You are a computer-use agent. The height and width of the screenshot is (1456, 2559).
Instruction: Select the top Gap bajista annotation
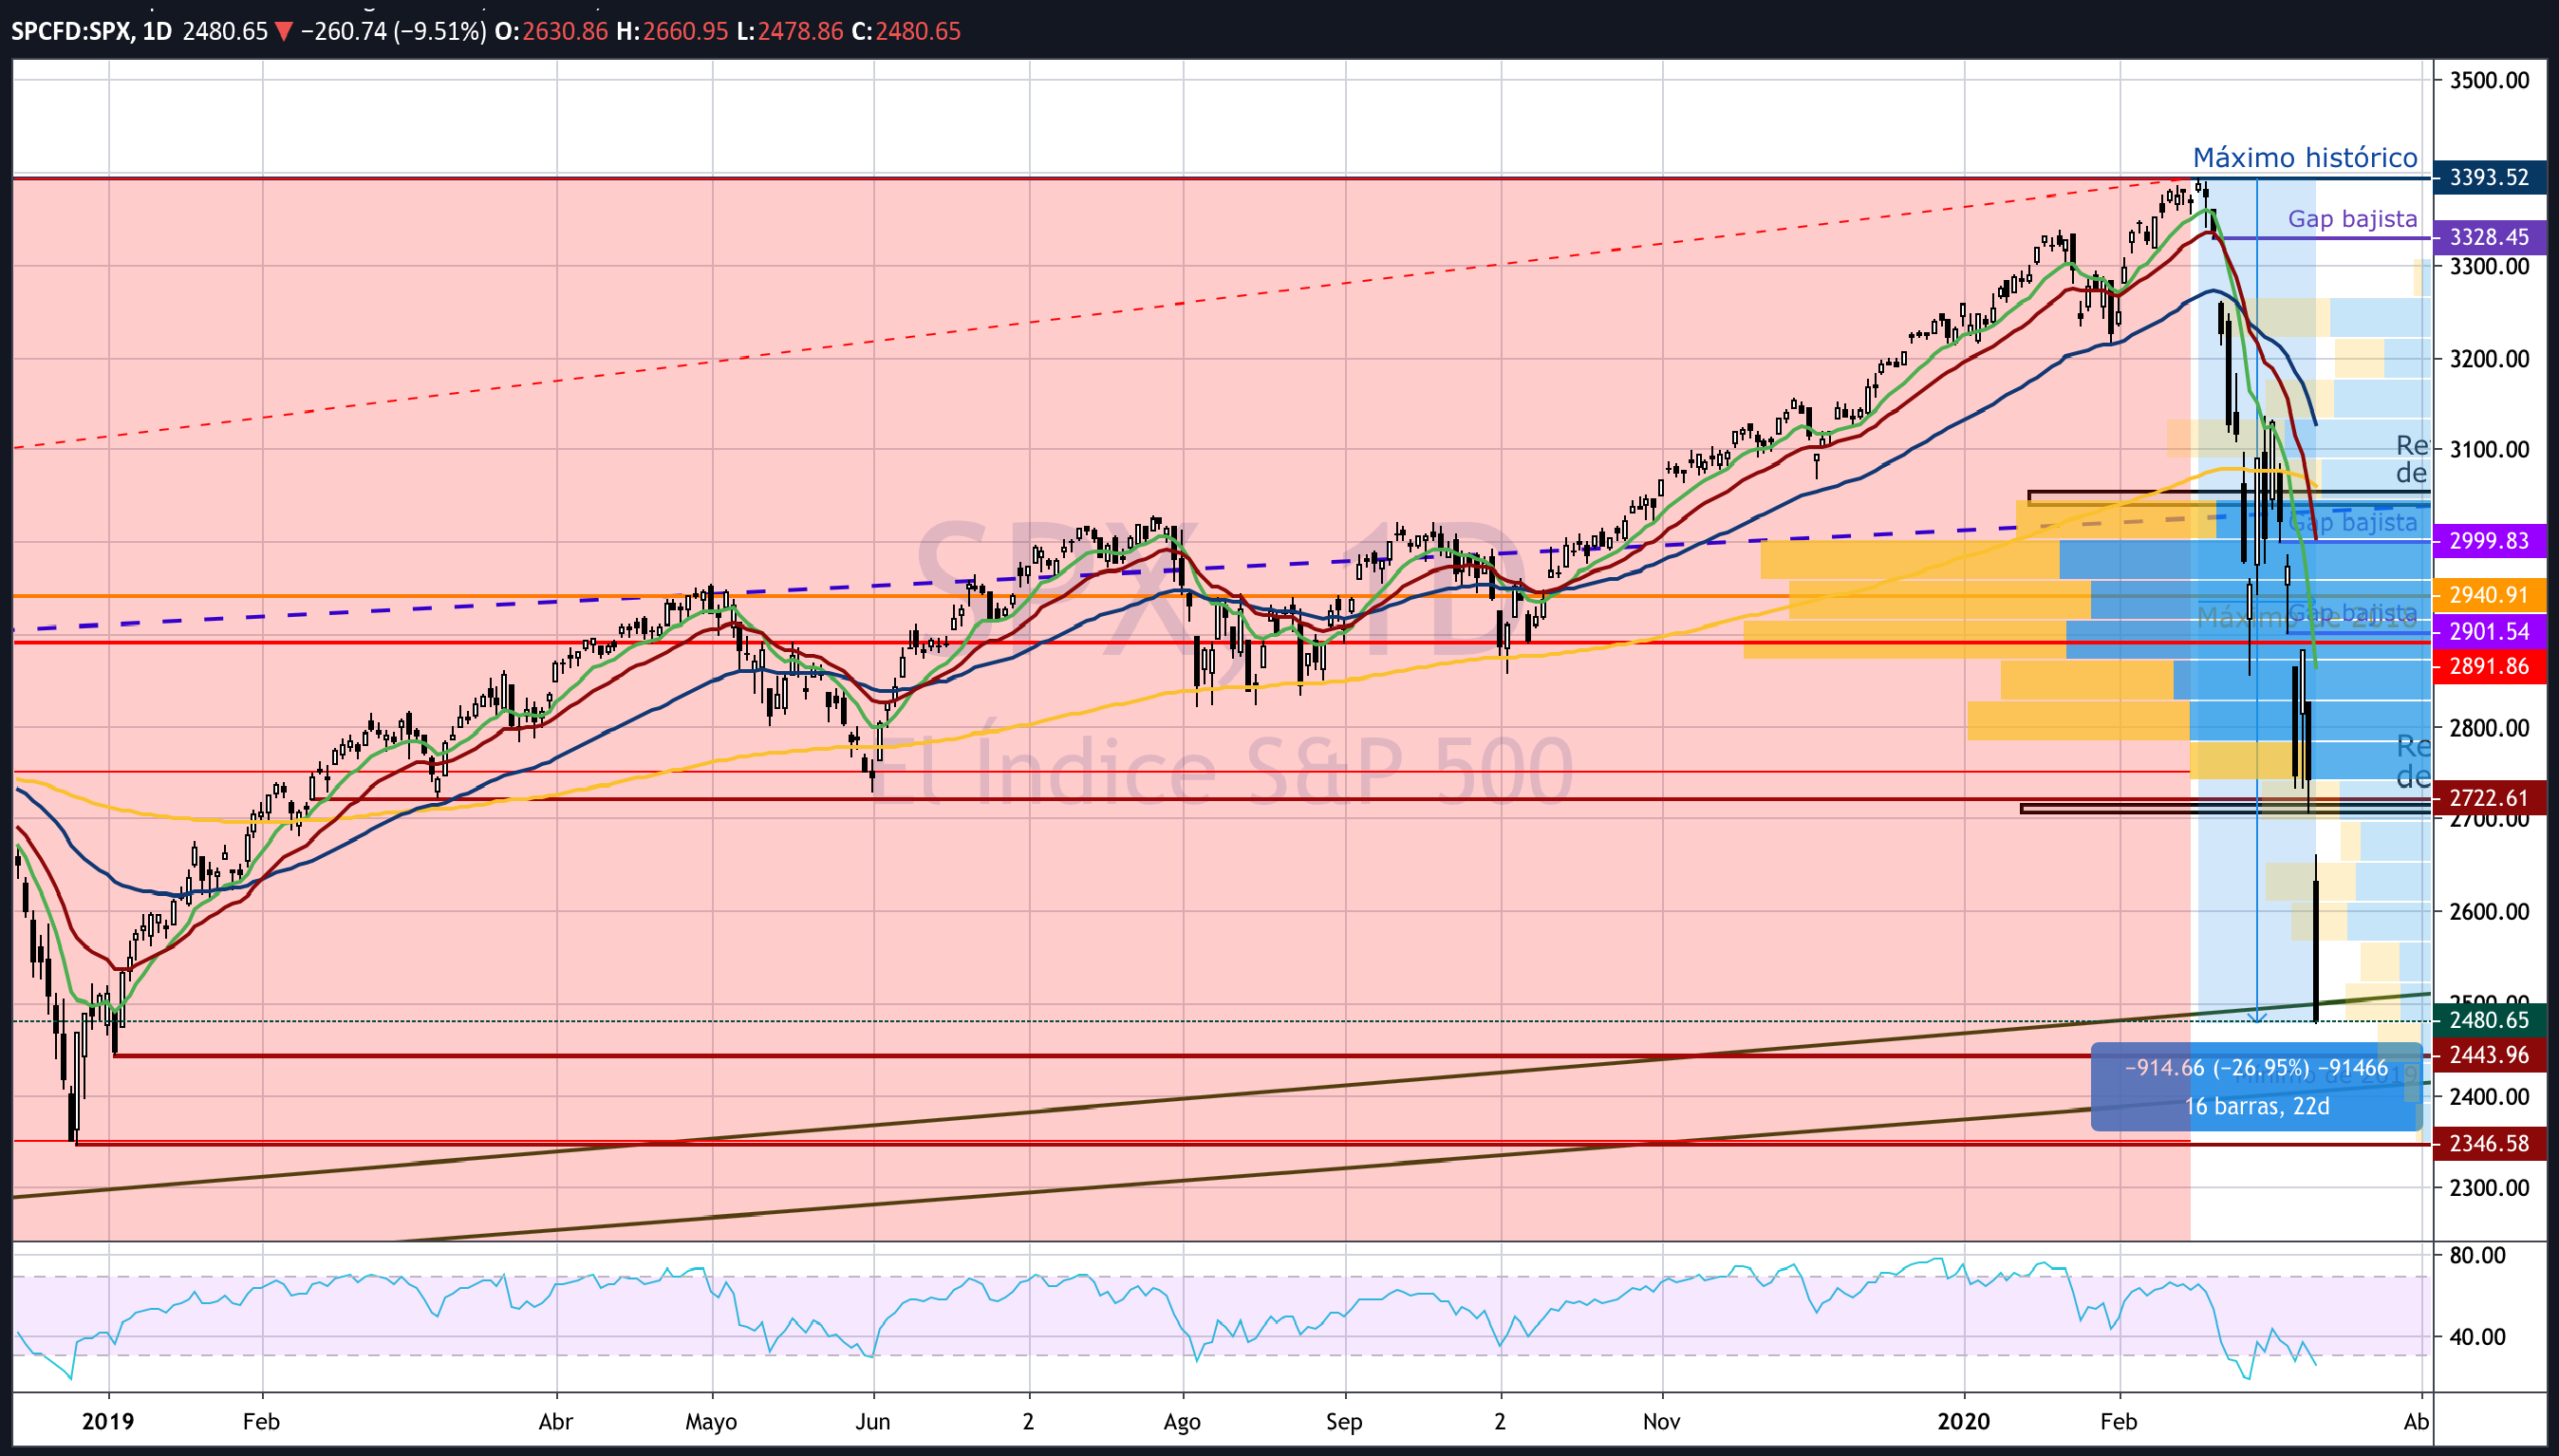pyautogui.click(x=2352, y=218)
